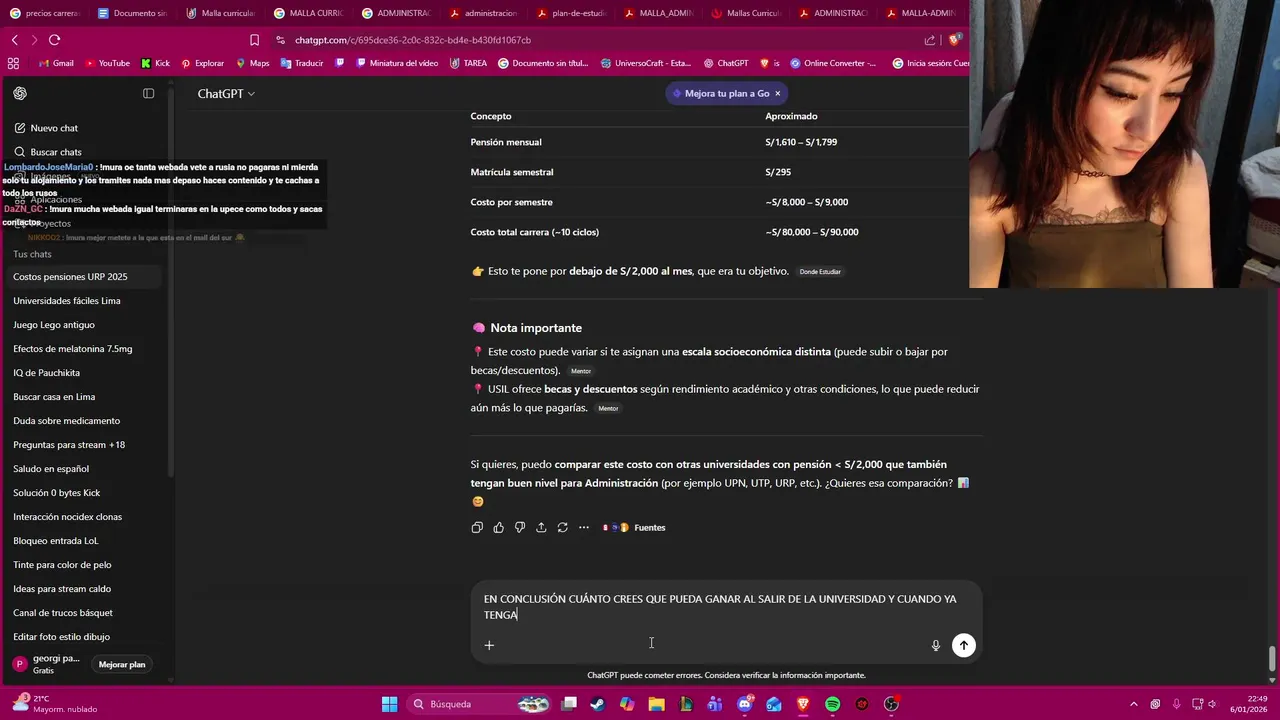The height and width of the screenshot is (720, 1280).
Task: Regenerate response with the retry icon
Action: point(562,527)
